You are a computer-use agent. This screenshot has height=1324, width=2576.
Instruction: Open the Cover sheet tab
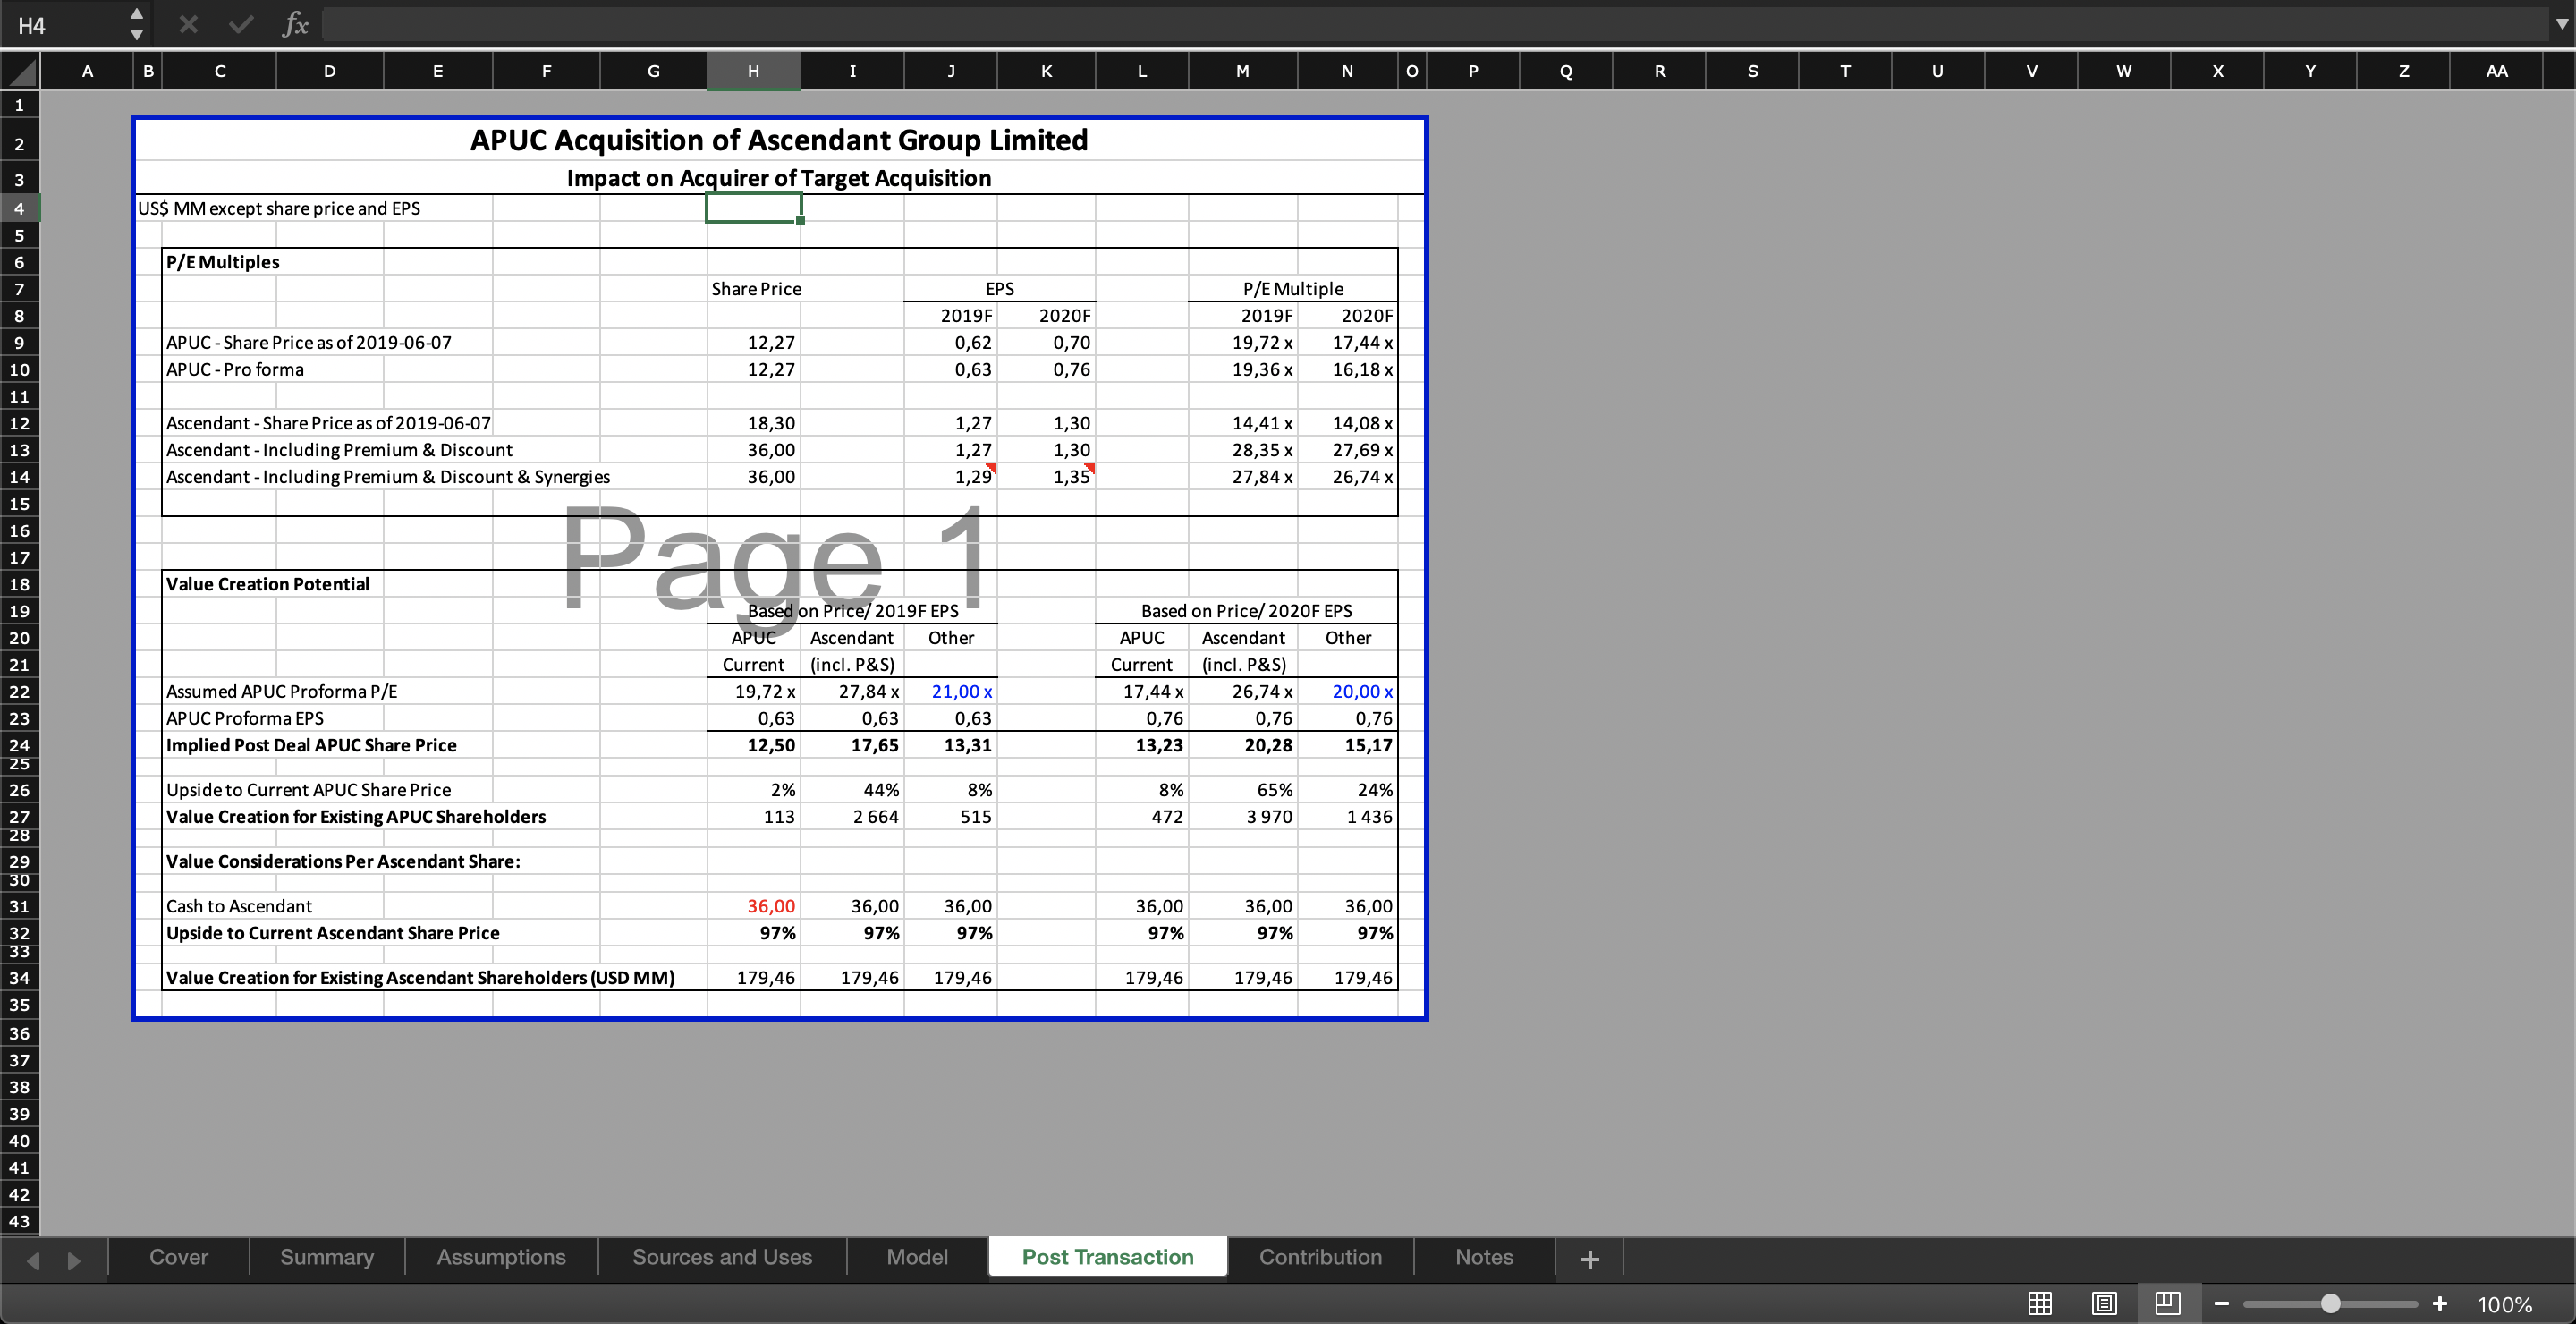(x=179, y=1257)
